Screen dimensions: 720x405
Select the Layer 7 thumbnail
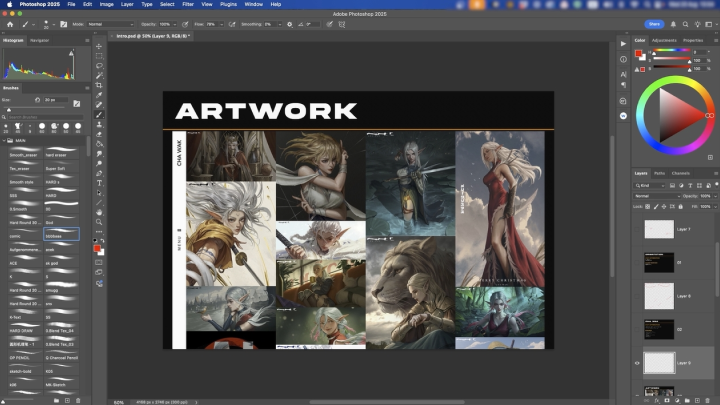point(659,229)
